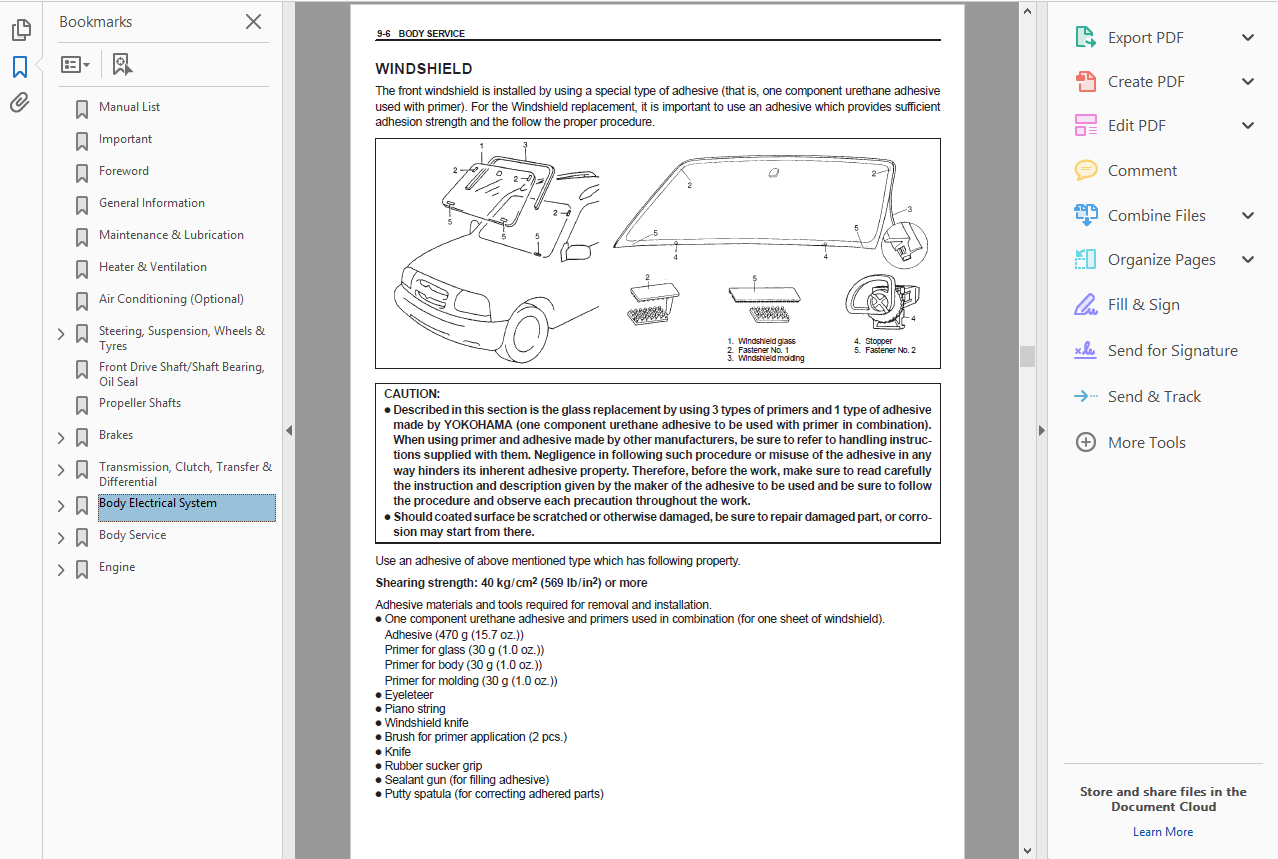Expand the Brakes bookmark
The width and height of the screenshot is (1278, 859).
pyautogui.click(x=60, y=435)
